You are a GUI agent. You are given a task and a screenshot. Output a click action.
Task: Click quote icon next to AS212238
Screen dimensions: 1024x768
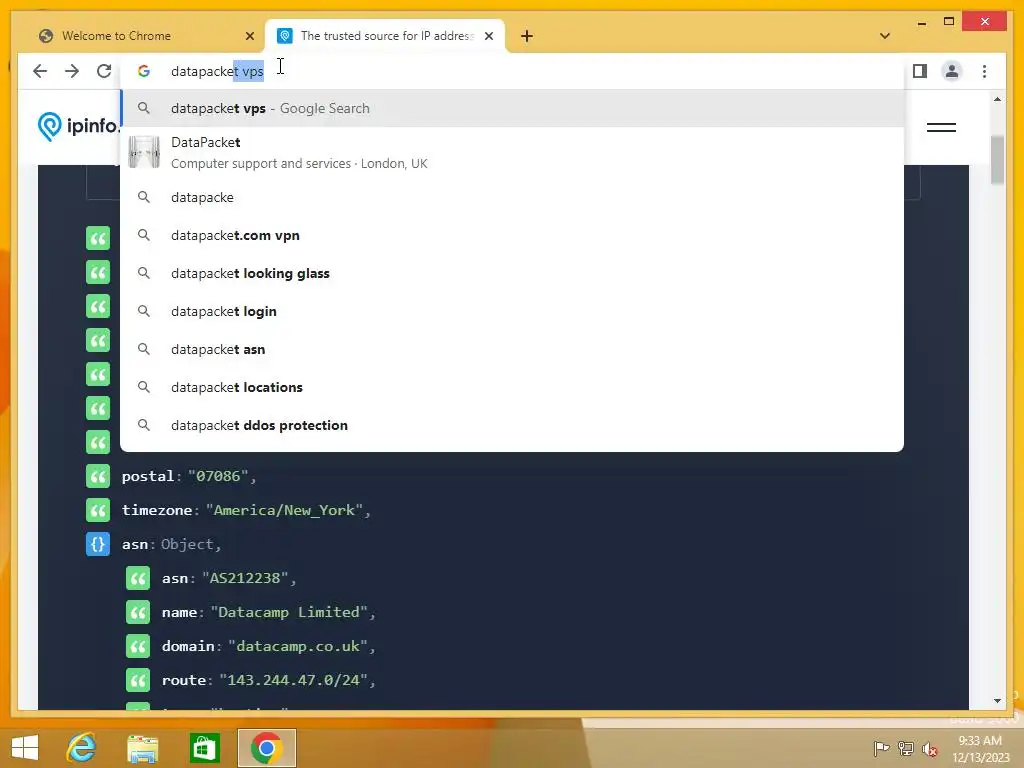[x=138, y=578]
